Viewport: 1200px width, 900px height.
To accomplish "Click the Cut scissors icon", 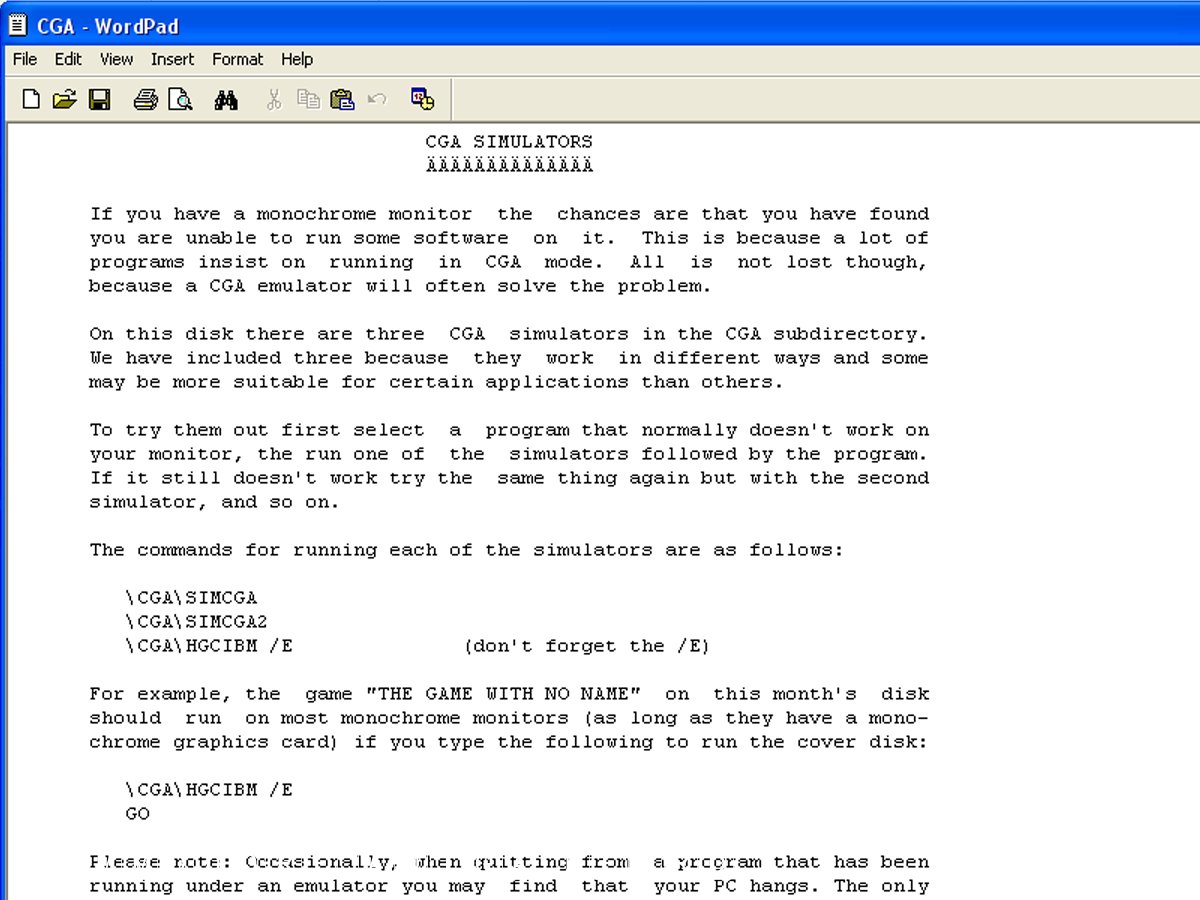I will (273, 99).
